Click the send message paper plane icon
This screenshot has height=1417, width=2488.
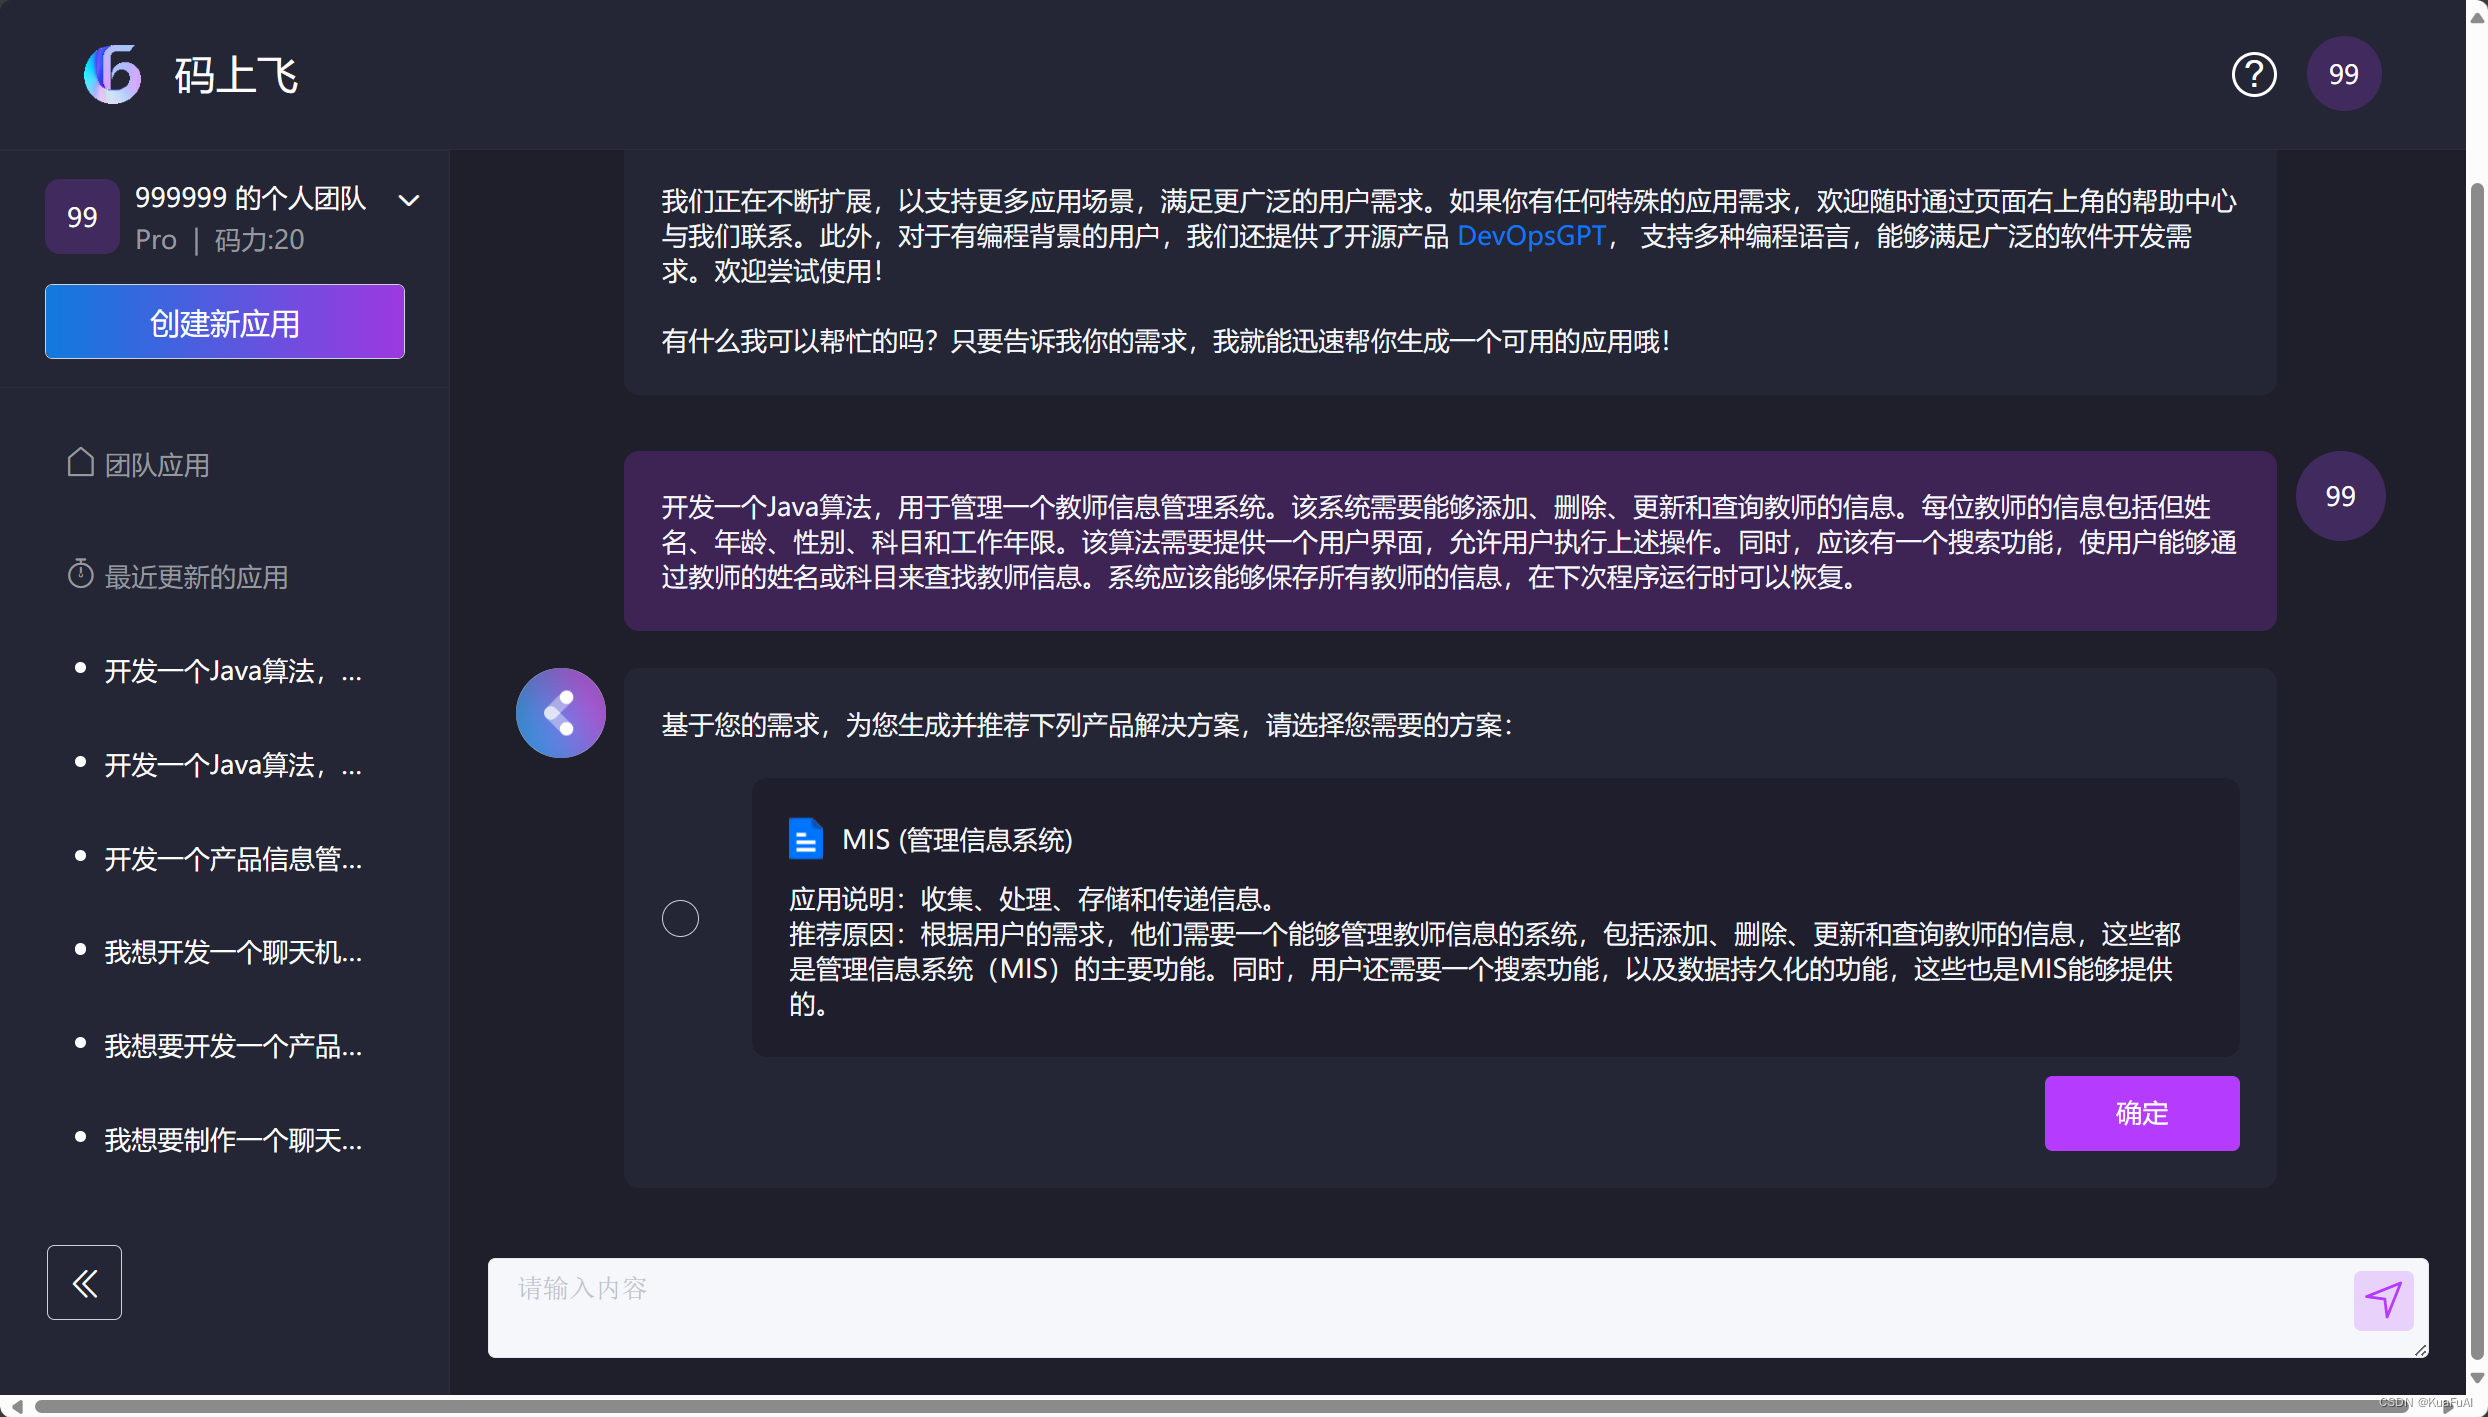[x=2383, y=1300]
